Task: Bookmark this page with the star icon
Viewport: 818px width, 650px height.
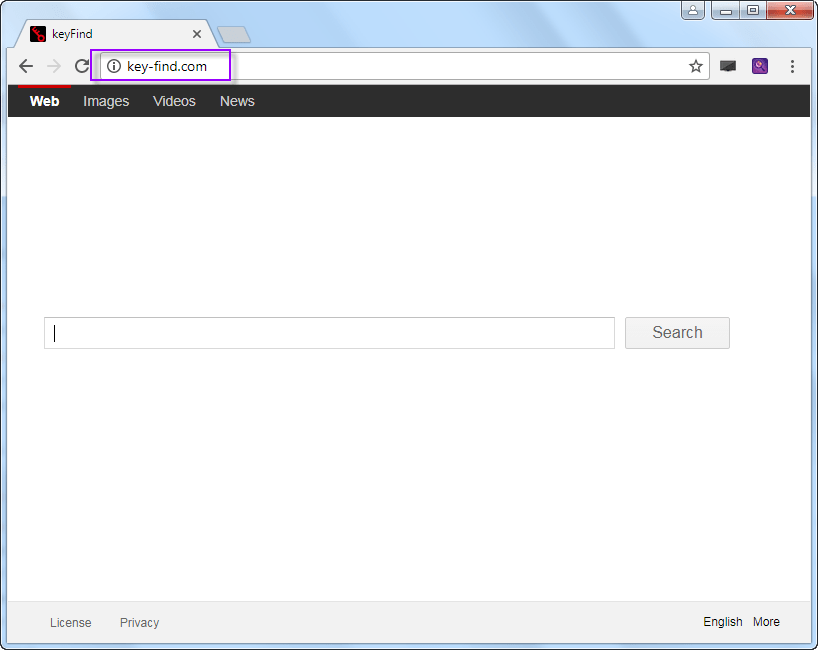Action: [x=695, y=66]
